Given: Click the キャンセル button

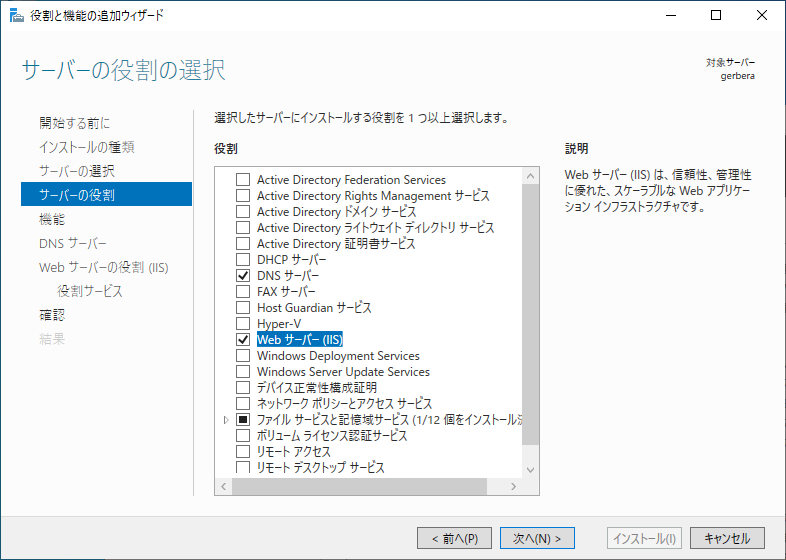Looking at the screenshot, I should pyautogui.click(x=727, y=538).
